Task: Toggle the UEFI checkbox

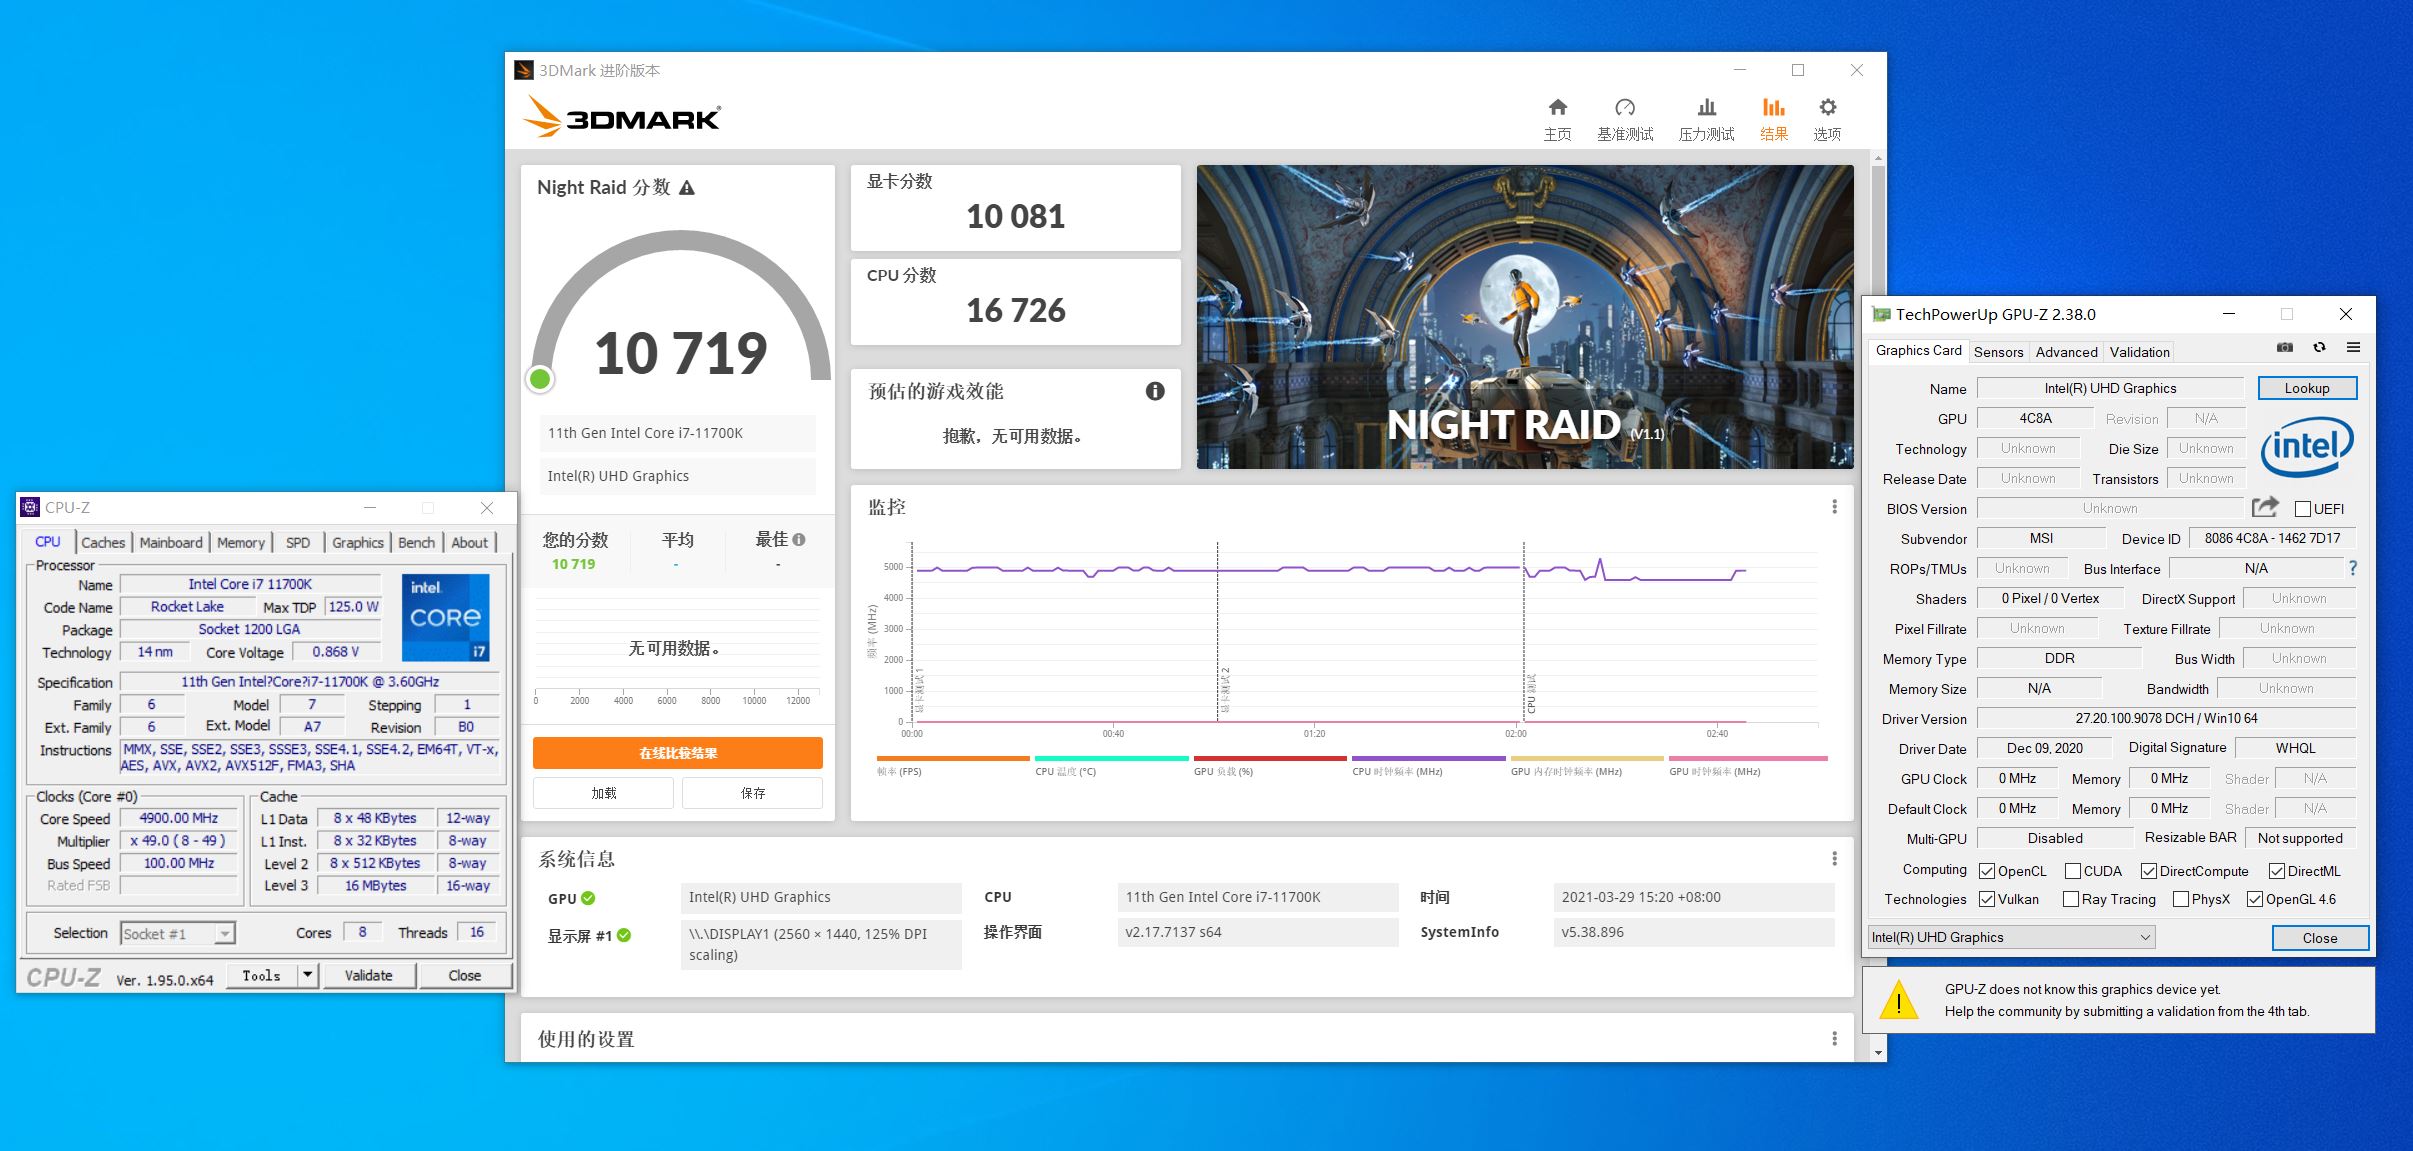Action: pos(2302,509)
